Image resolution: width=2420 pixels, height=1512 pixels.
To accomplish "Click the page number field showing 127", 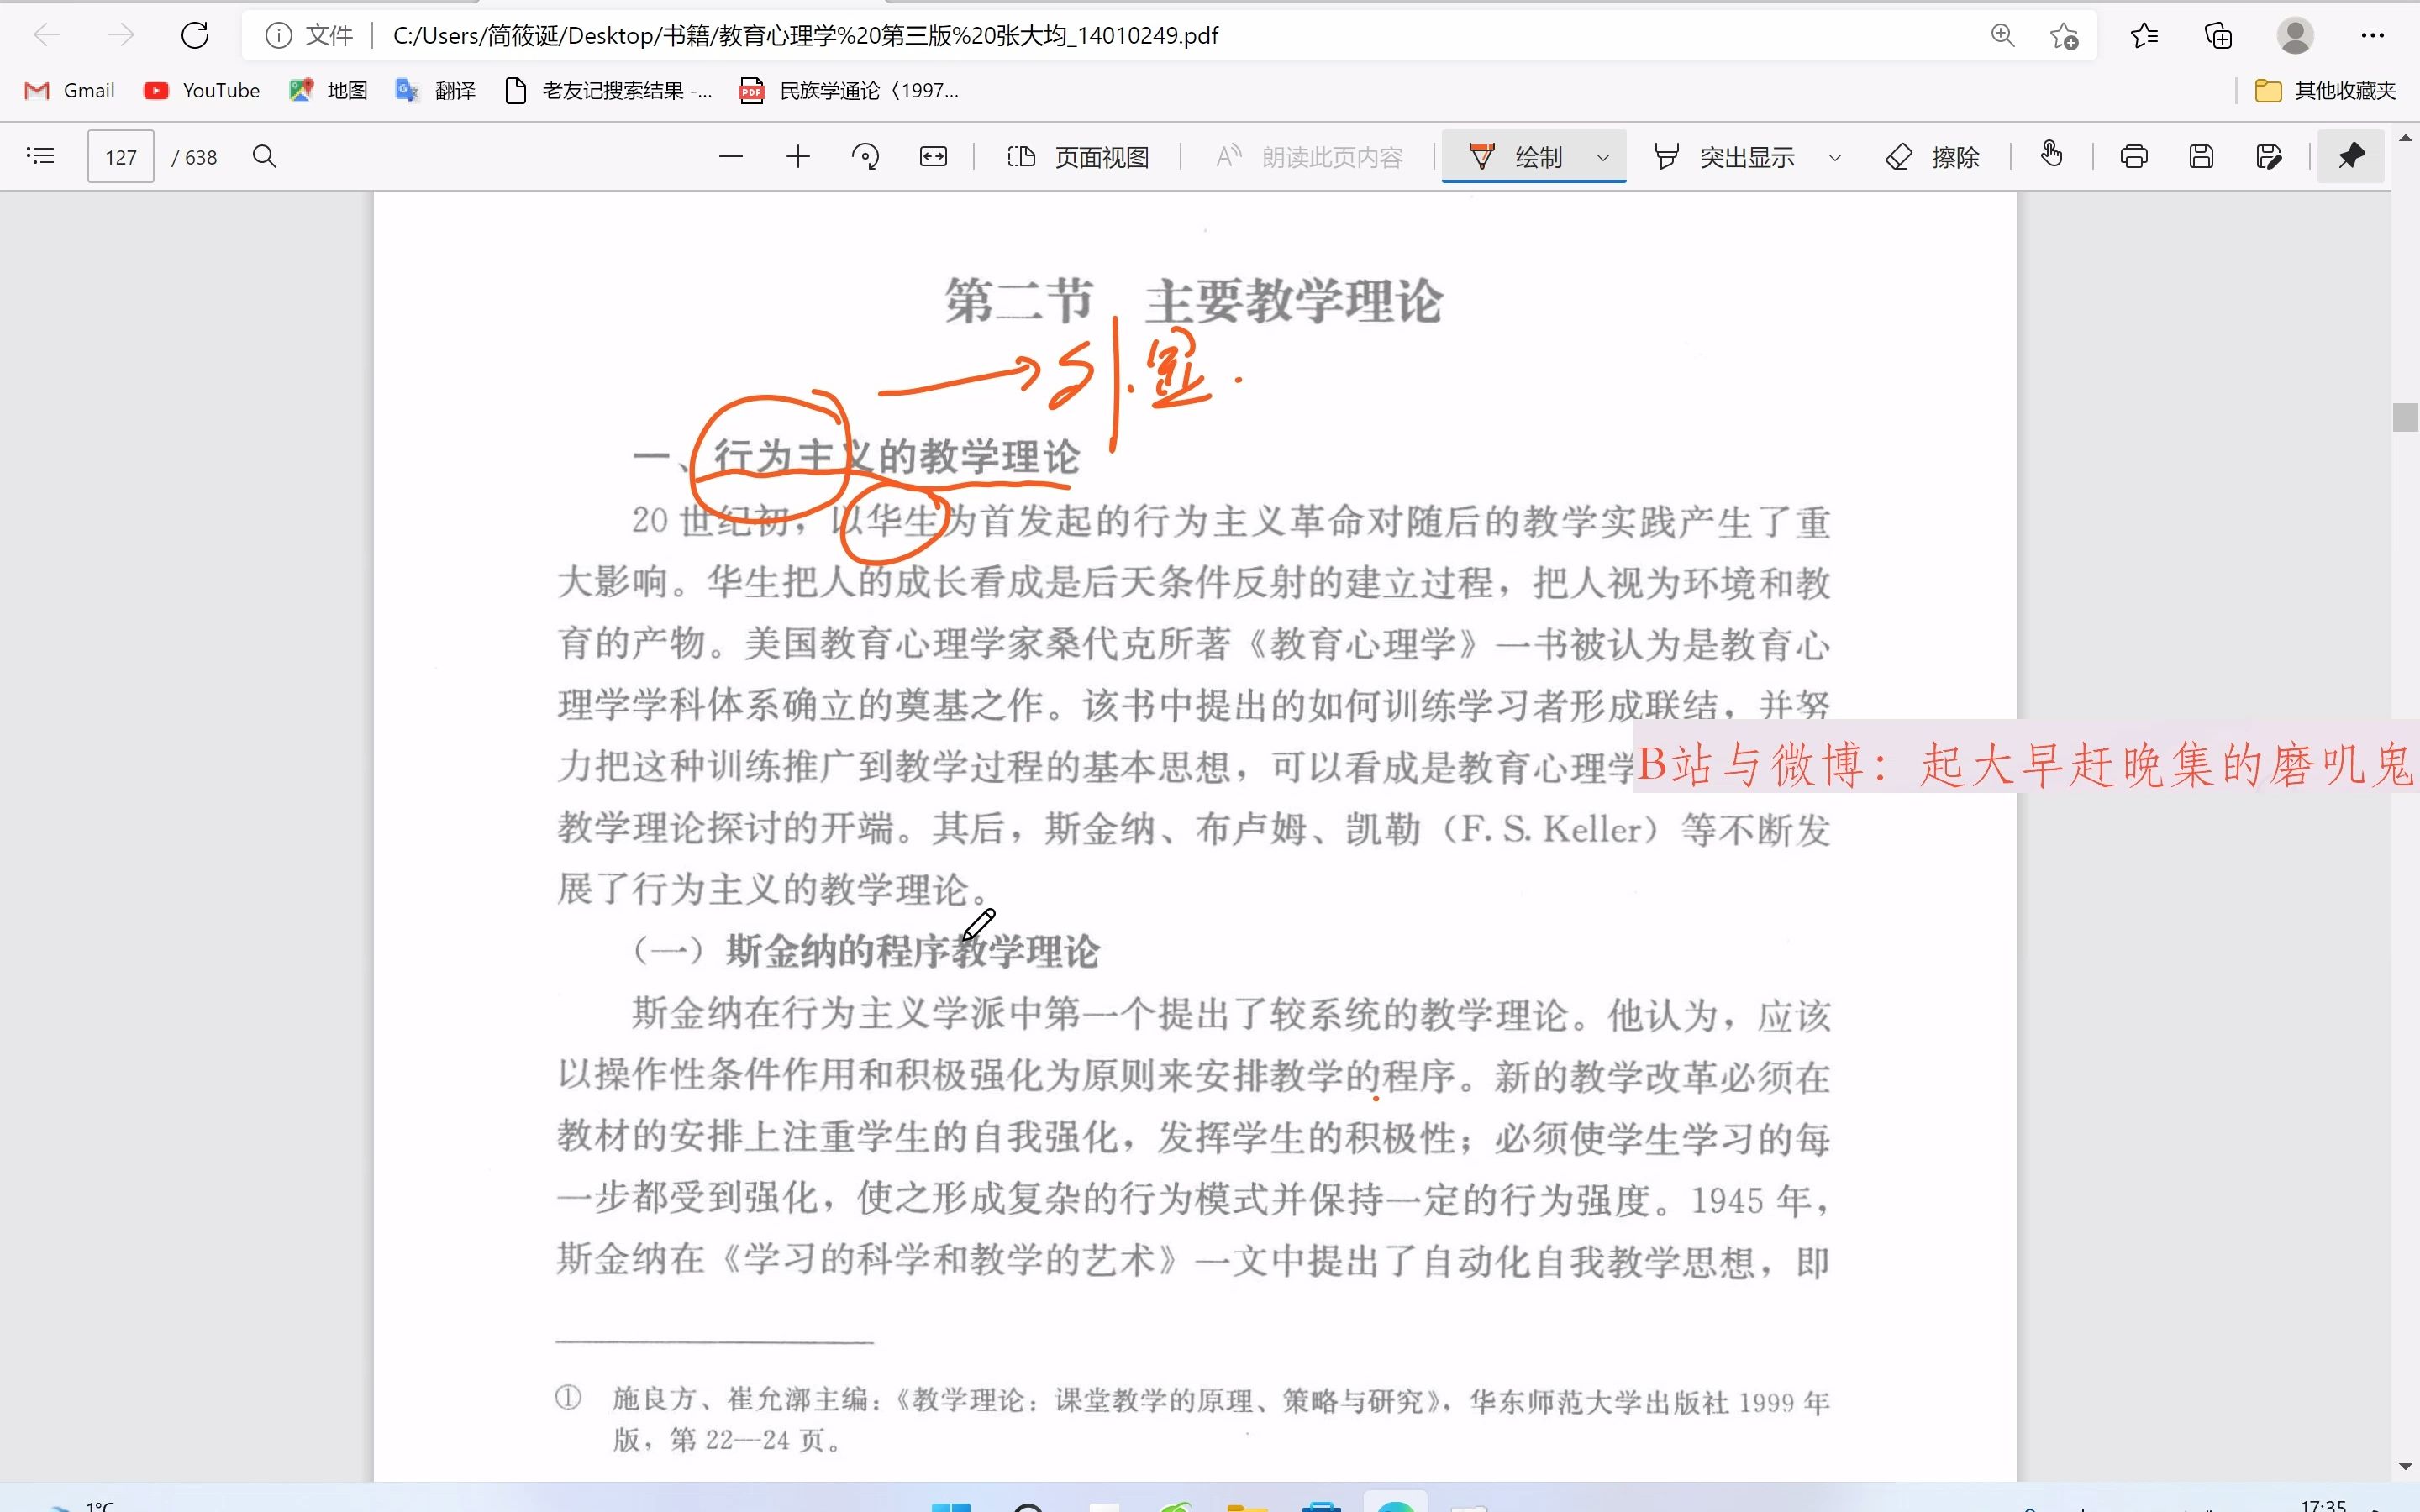I will pos(121,157).
